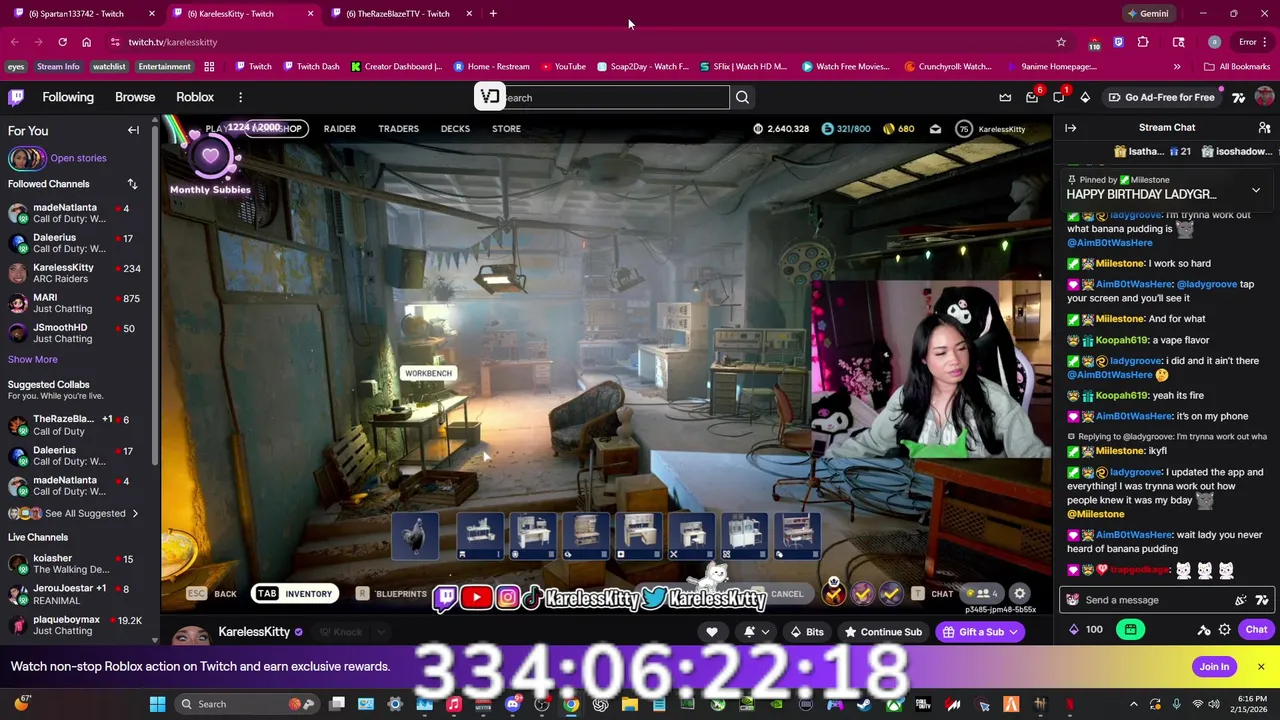This screenshot has width=1280, height=720.
Task: Collapse the Stream Chat panel
Action: pos(1070,128)
